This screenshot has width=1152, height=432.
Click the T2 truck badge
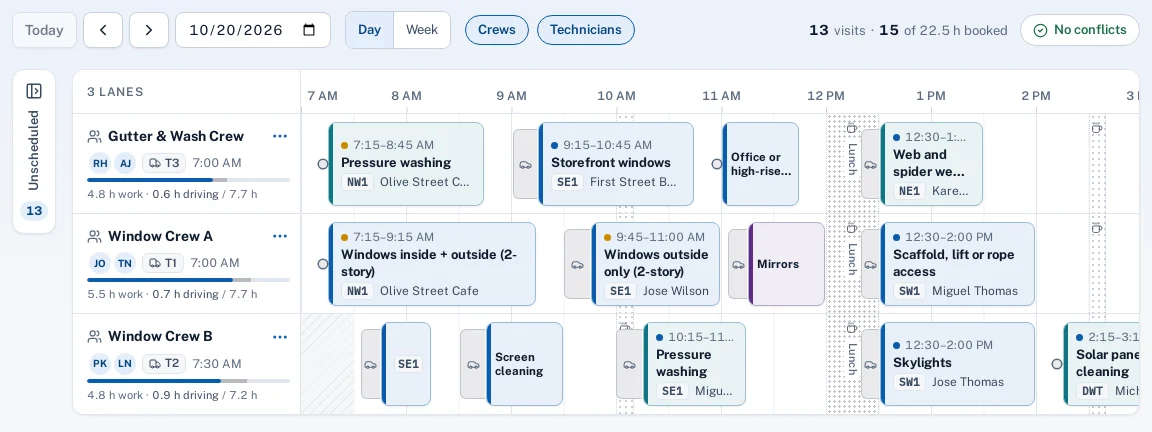coord(164,363)
